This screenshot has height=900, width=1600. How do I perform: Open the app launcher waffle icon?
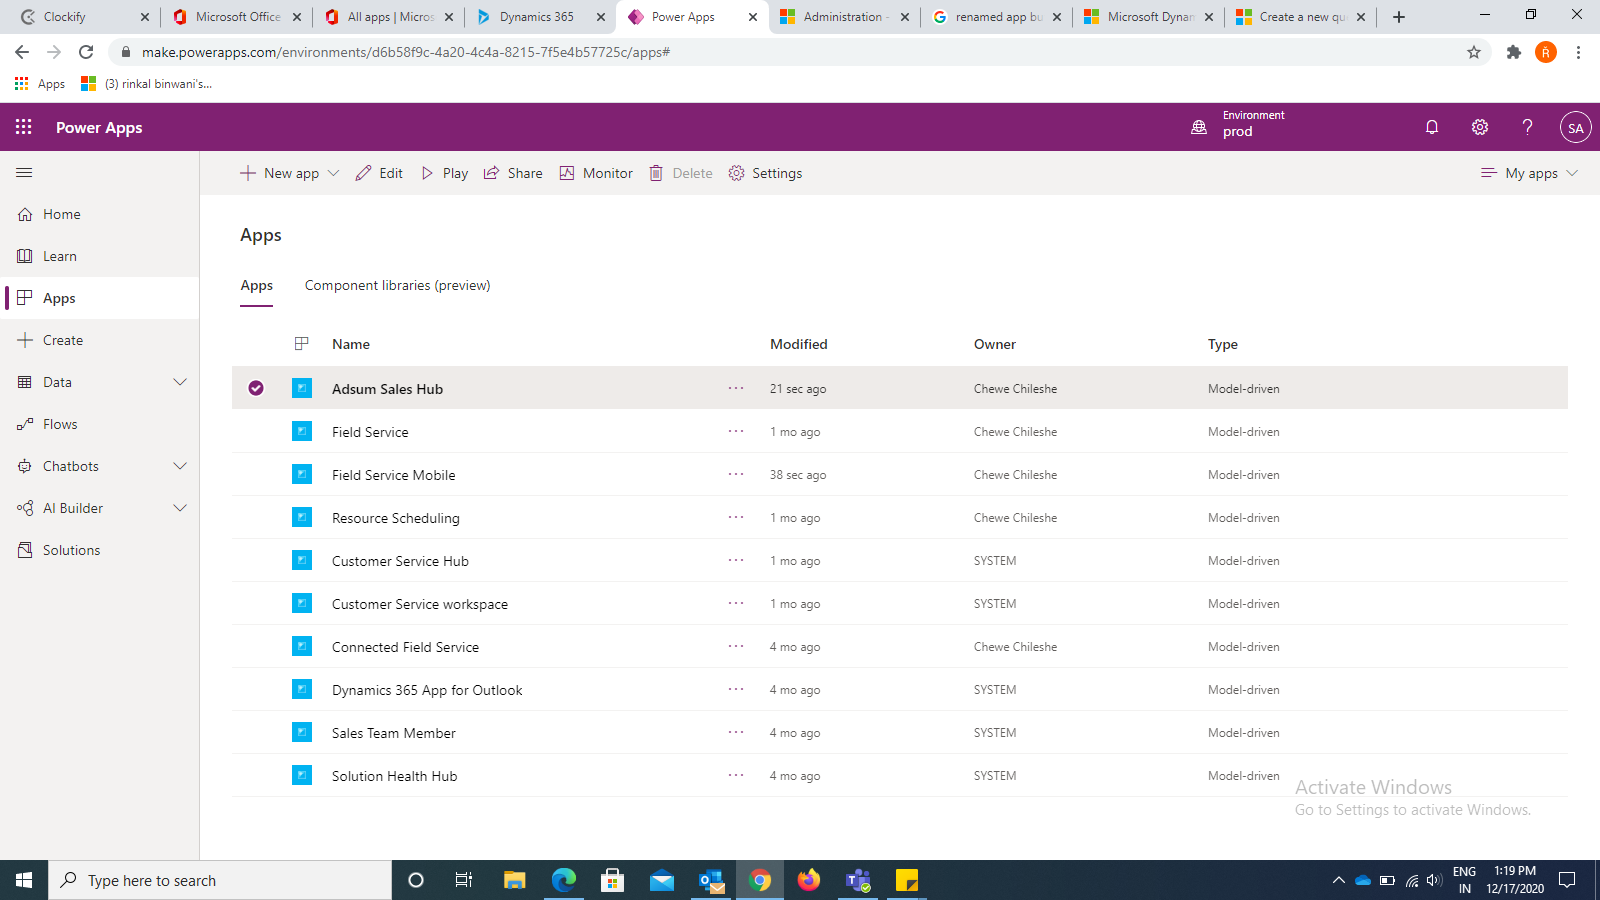tap(24, 127)
